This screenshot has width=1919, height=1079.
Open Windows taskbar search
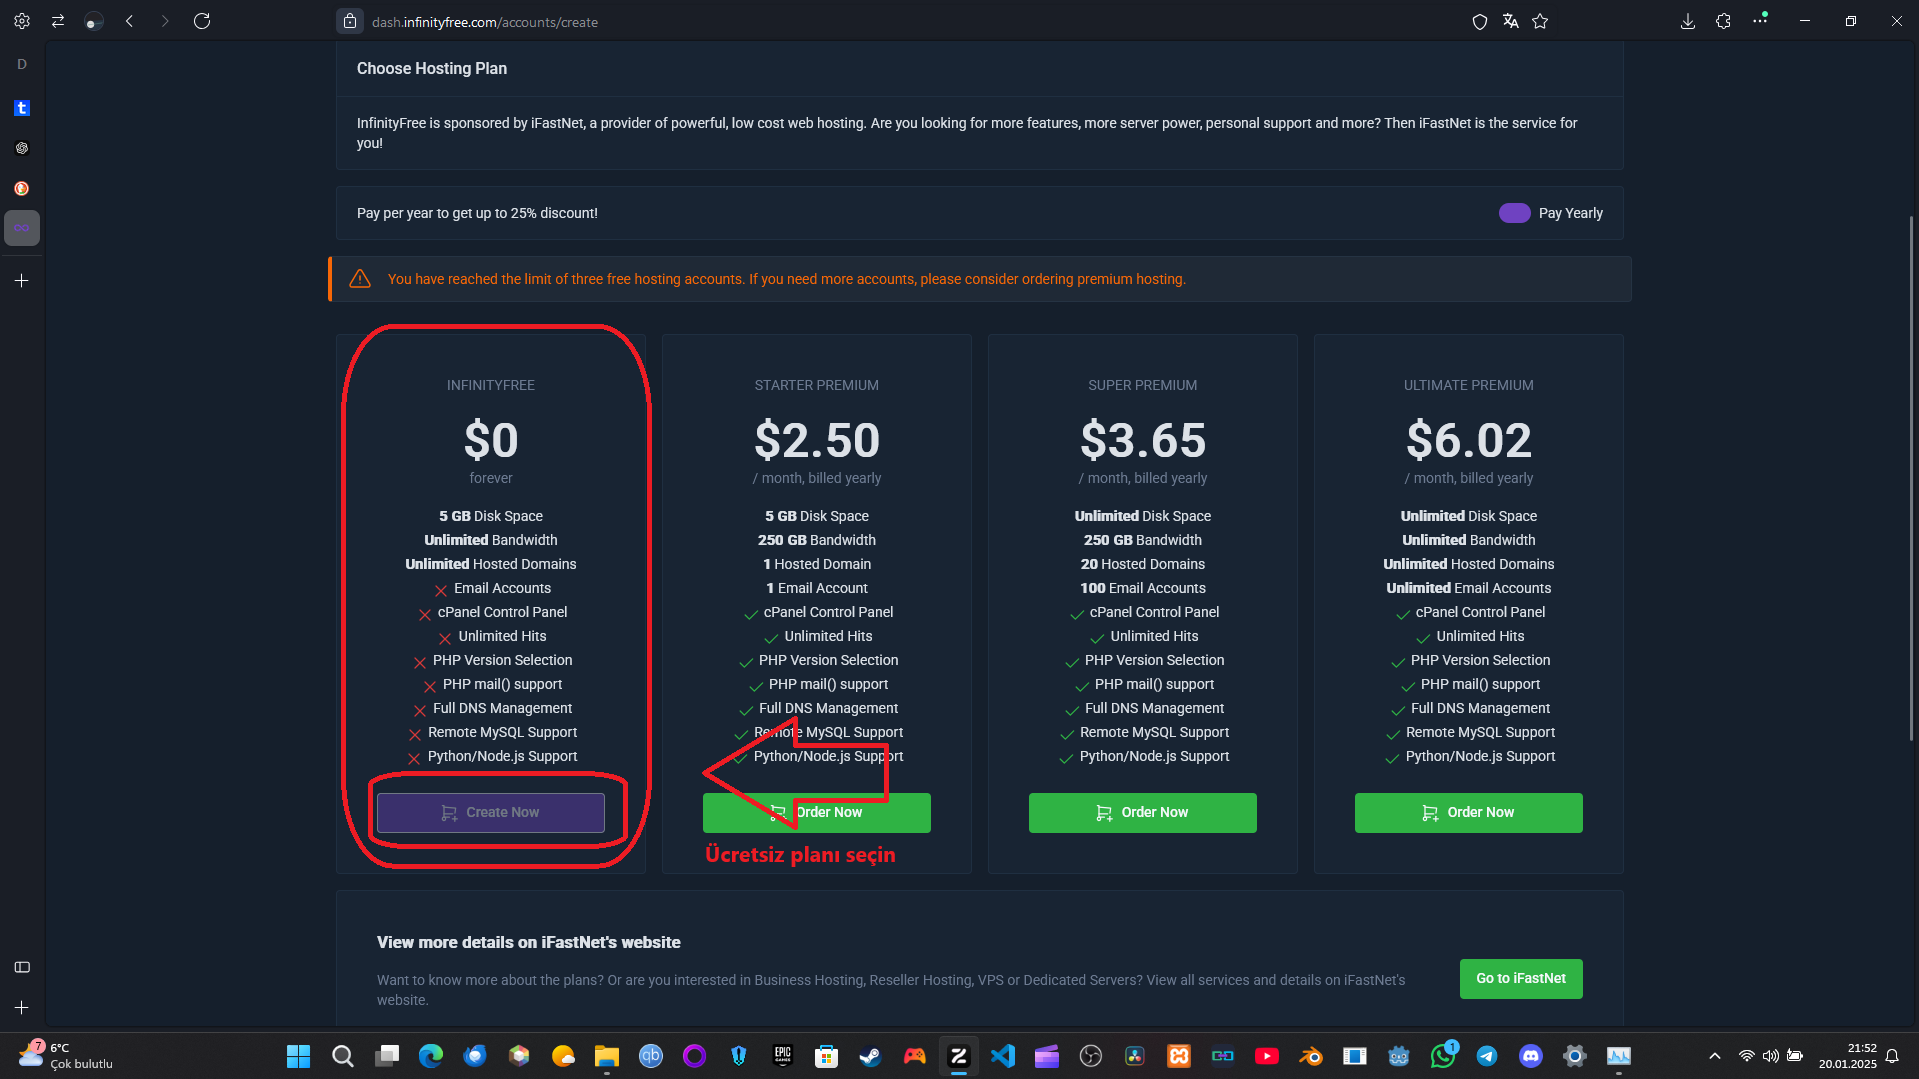pyautogui.click(x=342, y=1056)
